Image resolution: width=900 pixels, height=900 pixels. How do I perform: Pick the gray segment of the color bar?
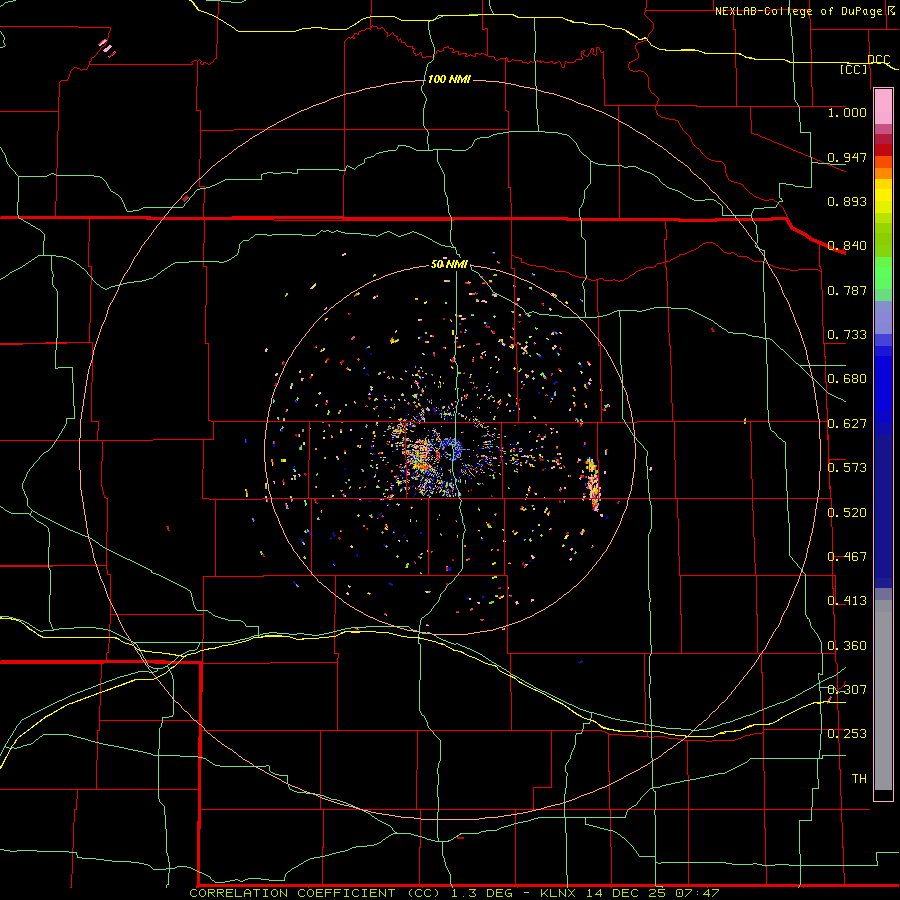point(883,695)
